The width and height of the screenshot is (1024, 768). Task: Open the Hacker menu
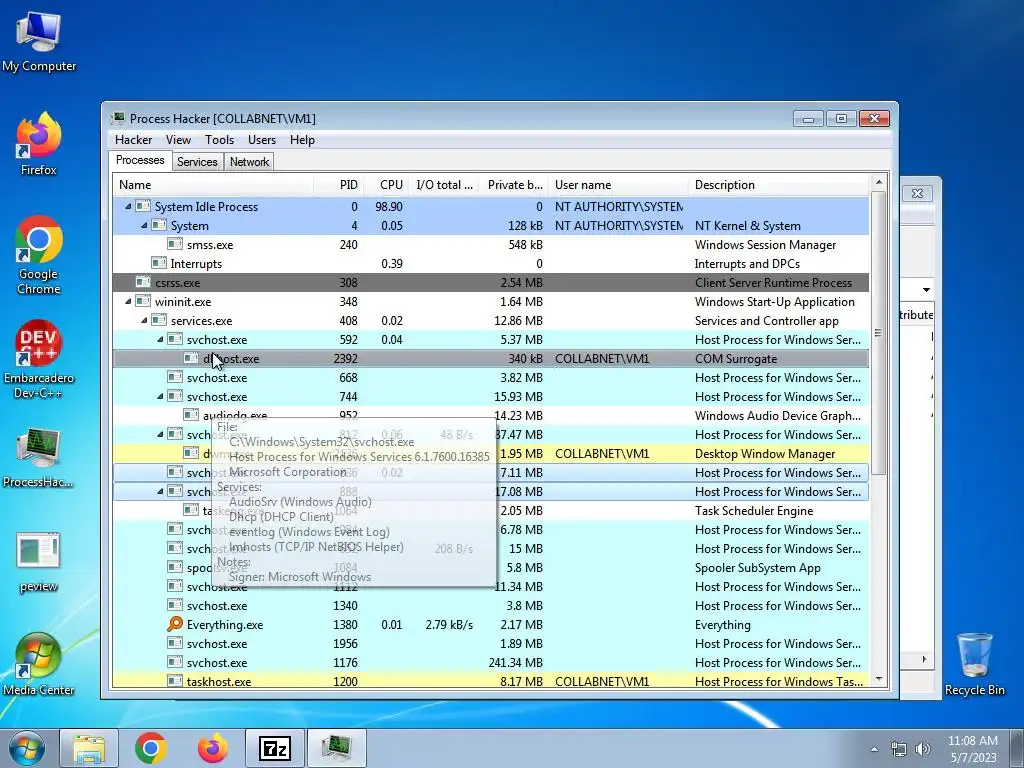[x=133, y=140]
